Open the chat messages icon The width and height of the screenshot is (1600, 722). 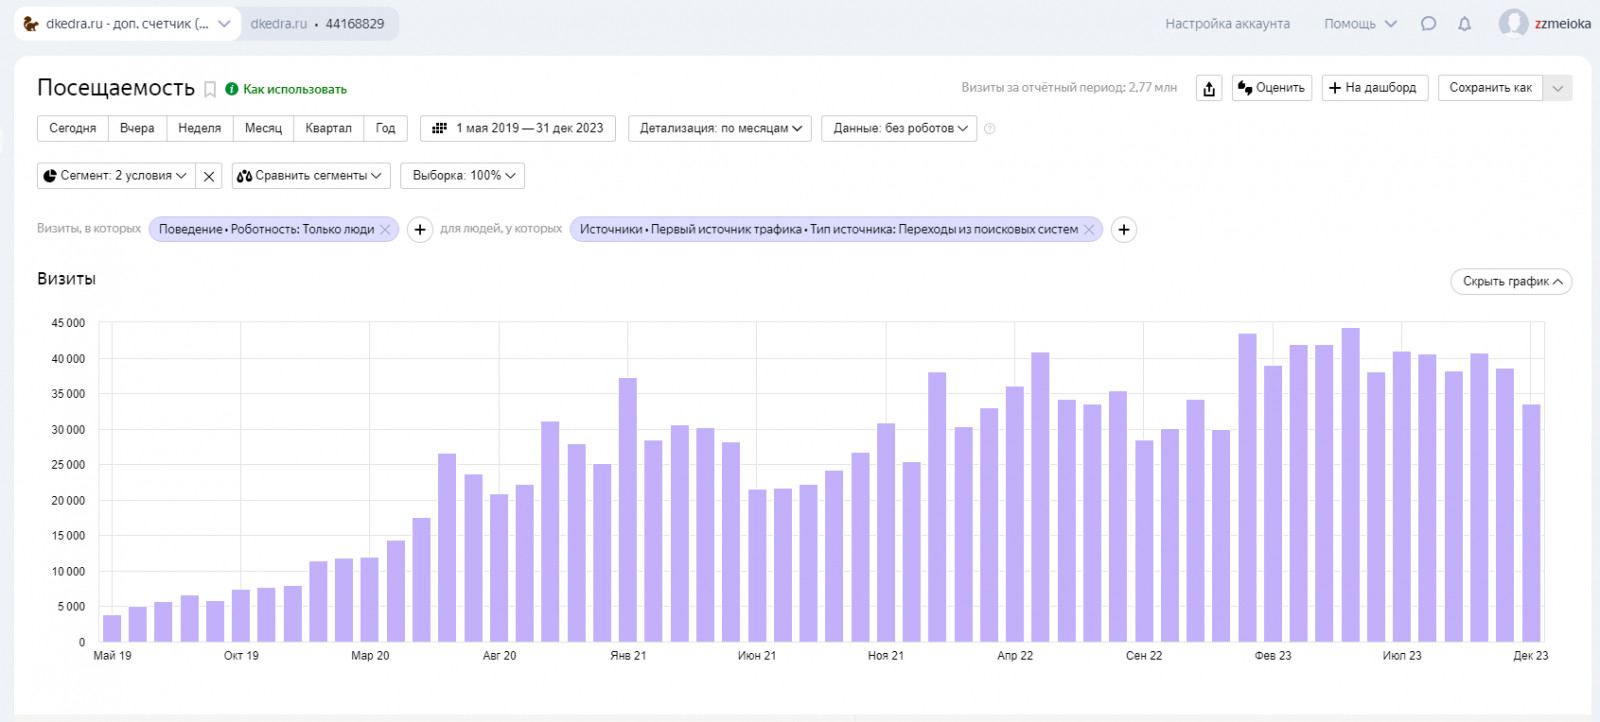point(1428,24)
